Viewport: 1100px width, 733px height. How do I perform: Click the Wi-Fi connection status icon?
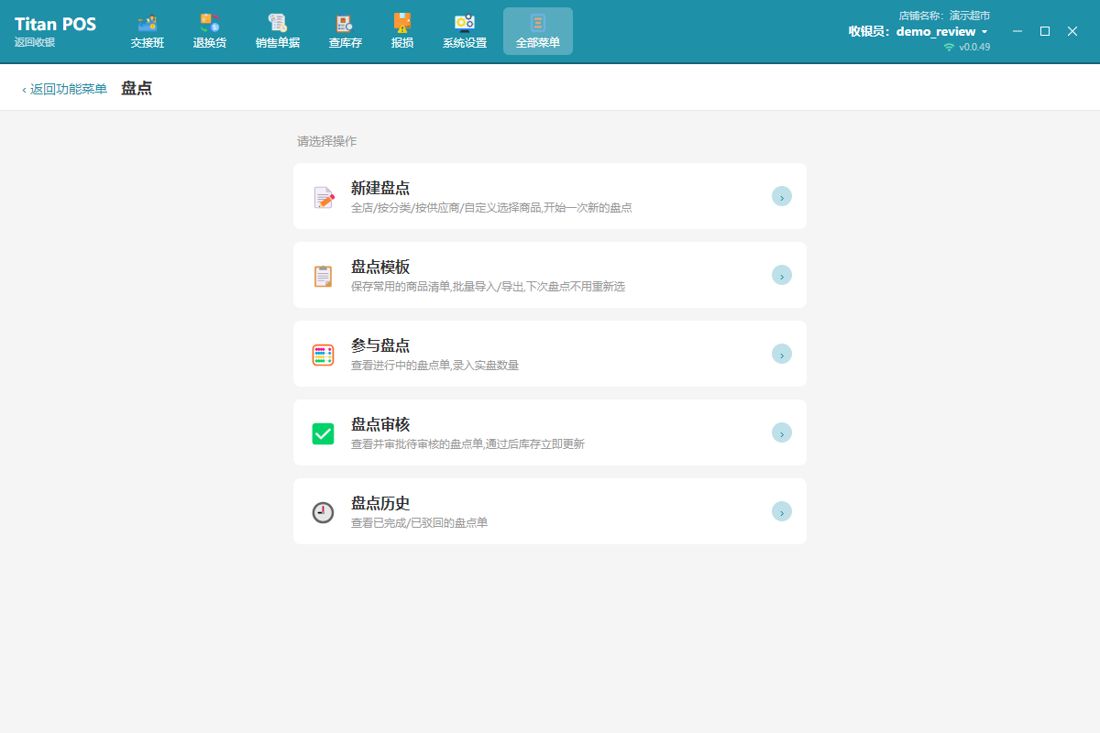click(949, 47)
